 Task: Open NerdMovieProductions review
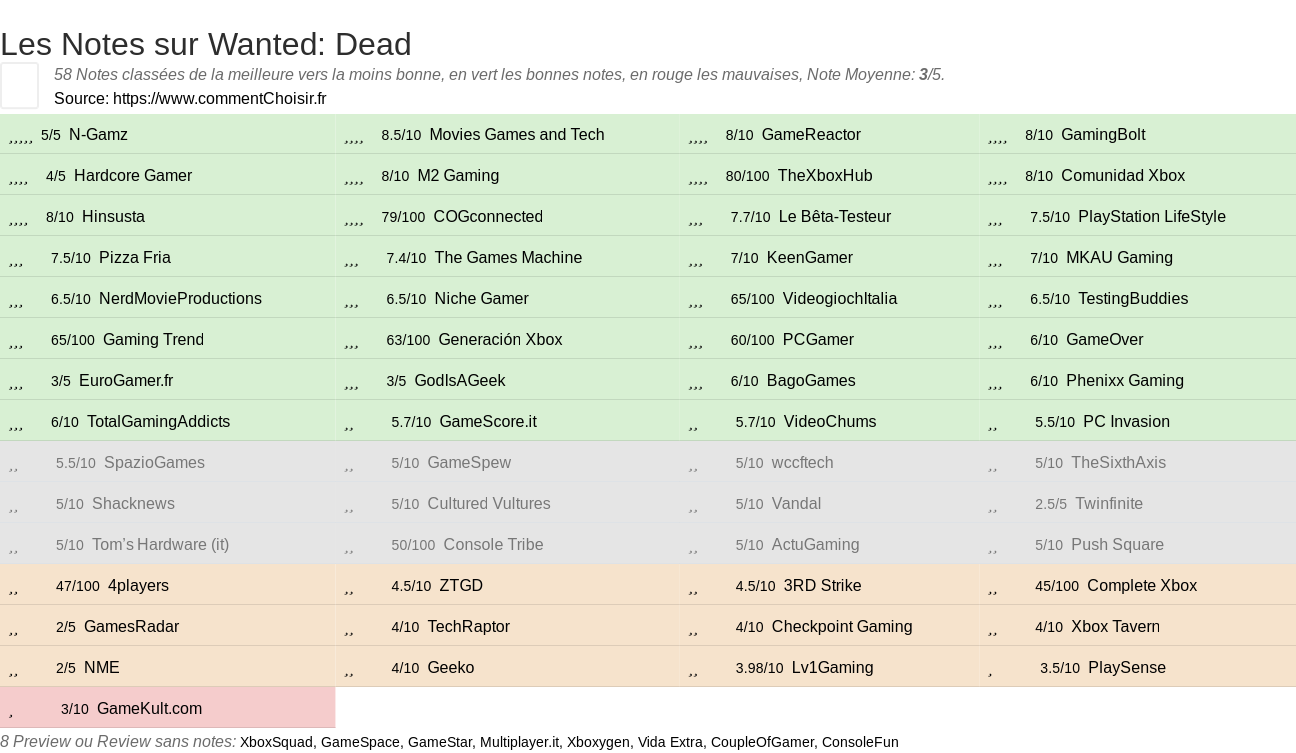pyautogui.click(x=180, y=298)
